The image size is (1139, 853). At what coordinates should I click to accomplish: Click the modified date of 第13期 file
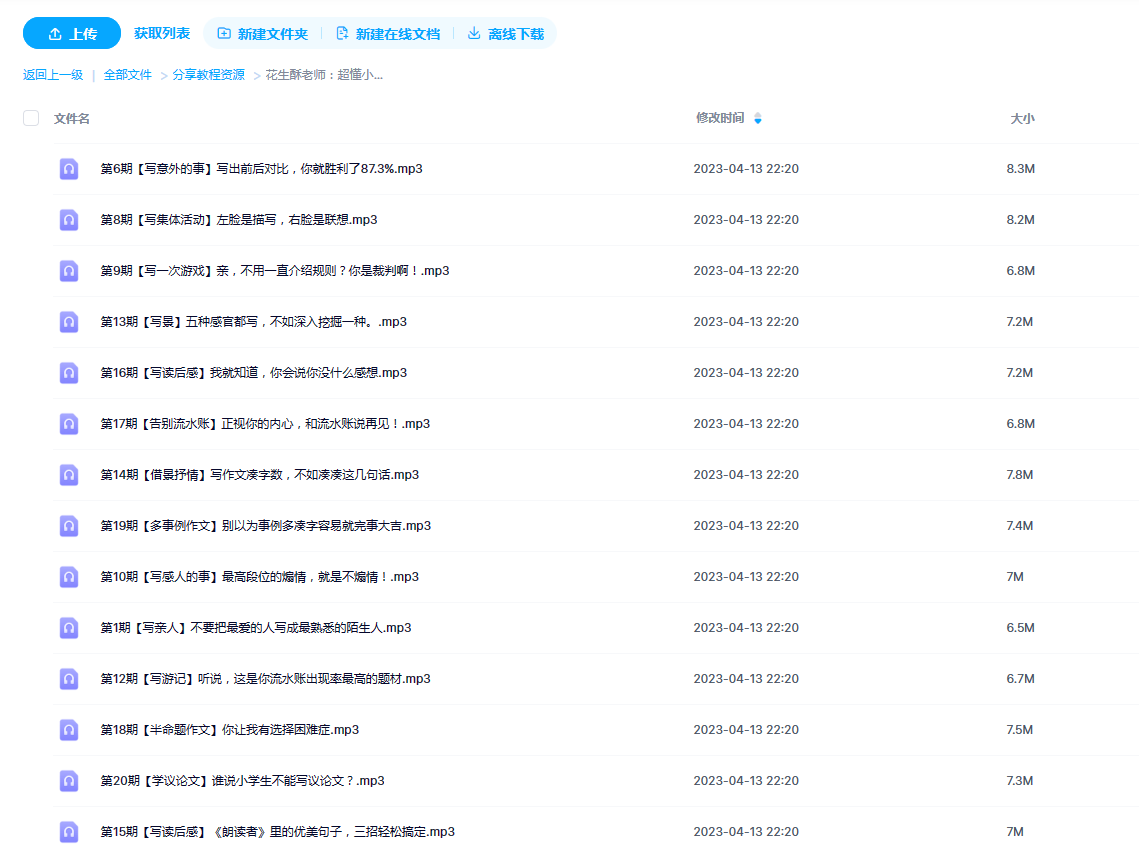pos(746,321)
